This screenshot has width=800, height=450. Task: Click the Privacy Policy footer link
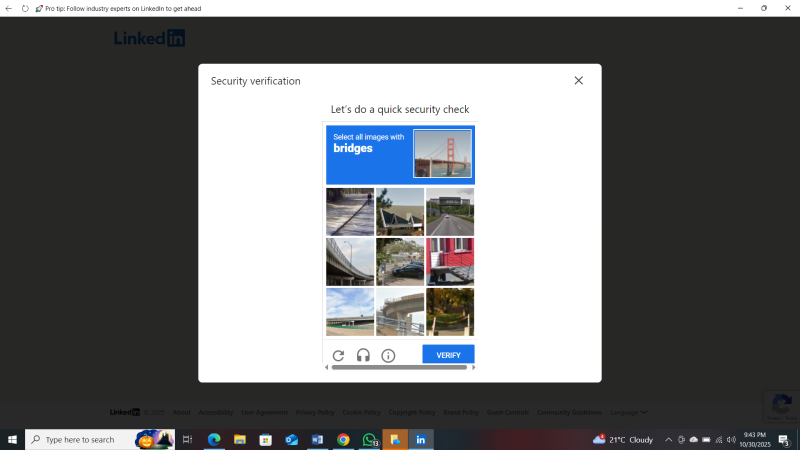tap(314, 412)
